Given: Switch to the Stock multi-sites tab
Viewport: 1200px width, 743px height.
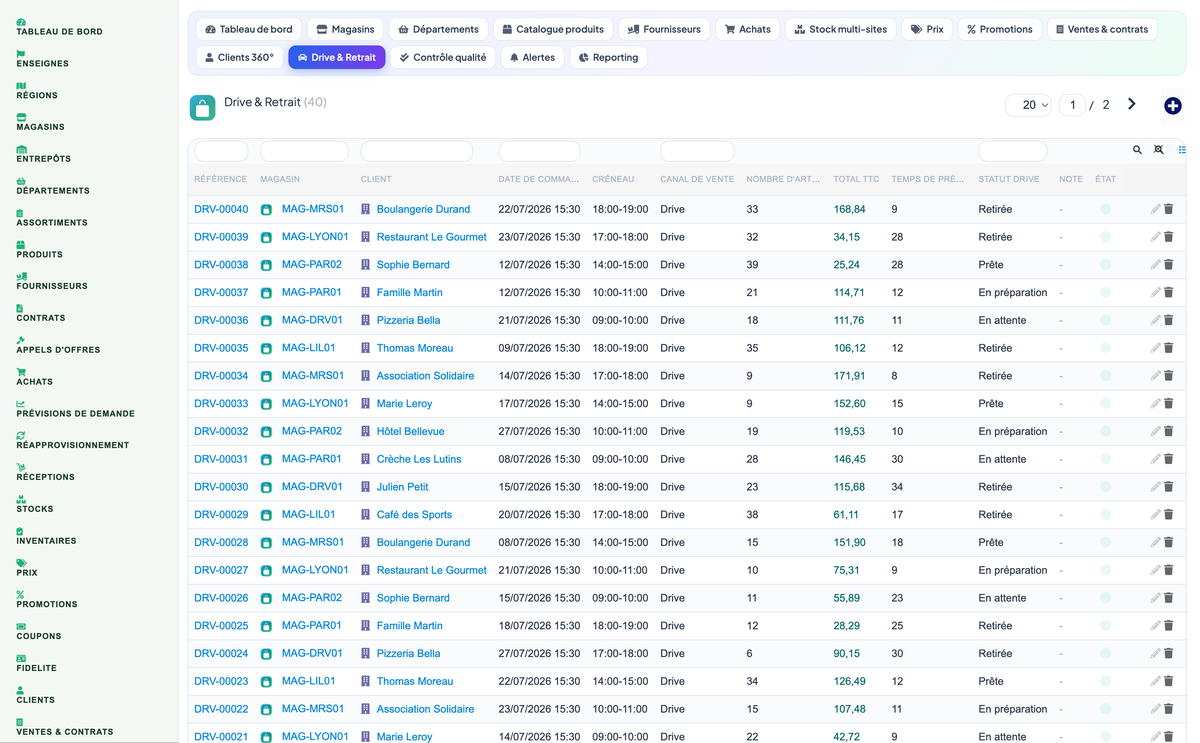Looking at the screenshot, I should tap(840, 29).
